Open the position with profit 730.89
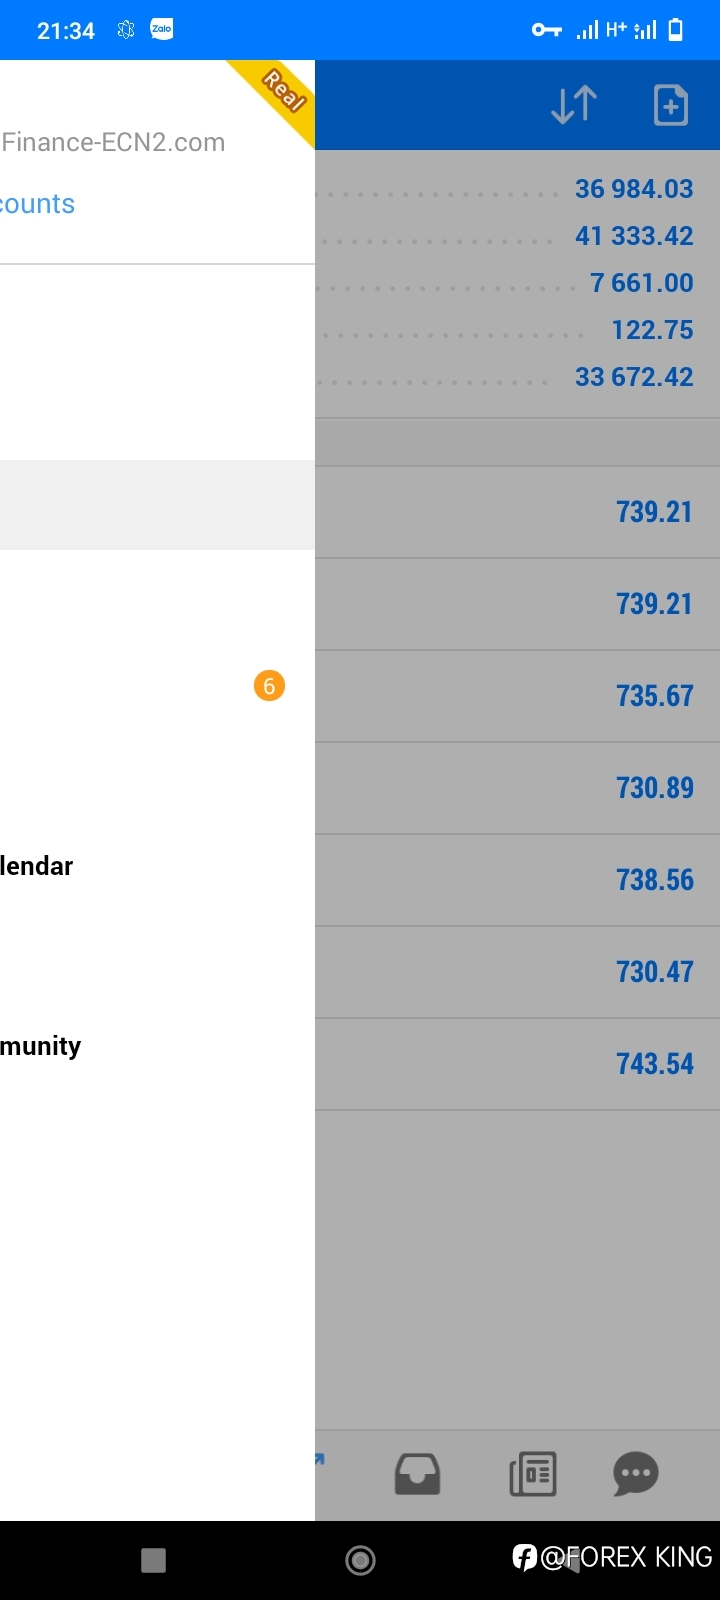 coord(517,788)
